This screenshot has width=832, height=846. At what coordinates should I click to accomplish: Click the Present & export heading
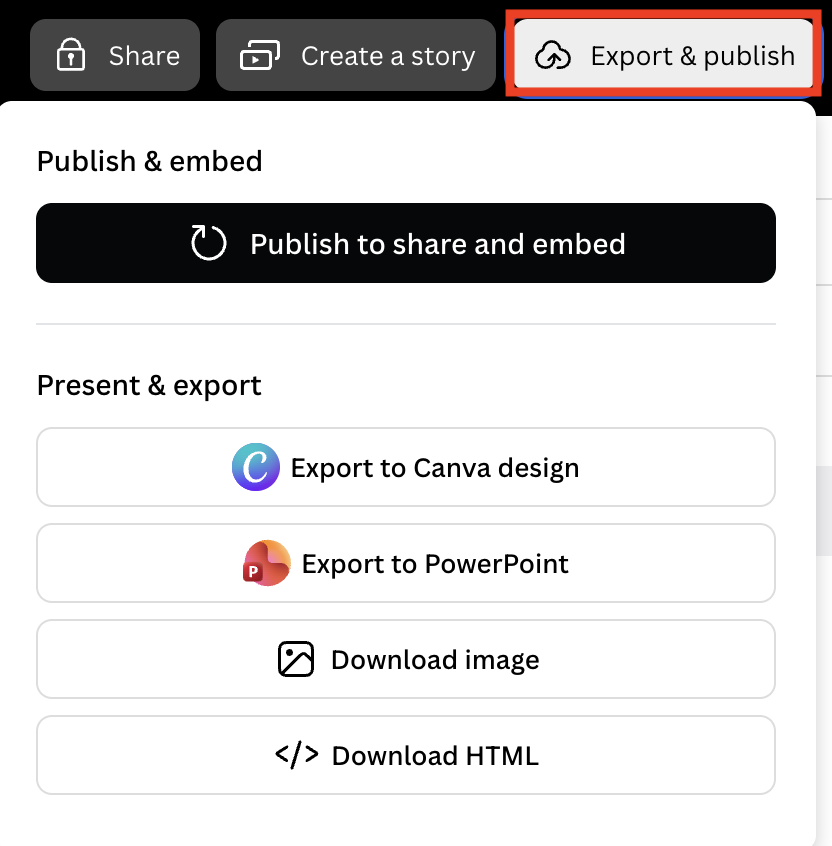(x=149, y=385)
